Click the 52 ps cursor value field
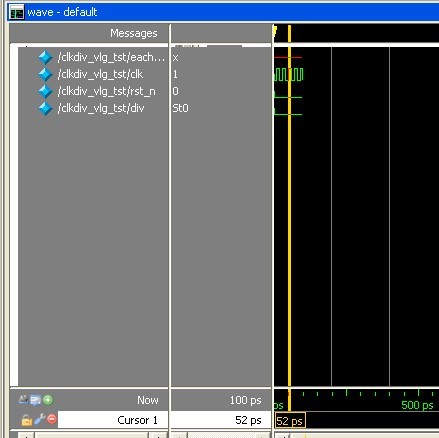The height and width of the screenshot is (438, 439). [221, 420]
